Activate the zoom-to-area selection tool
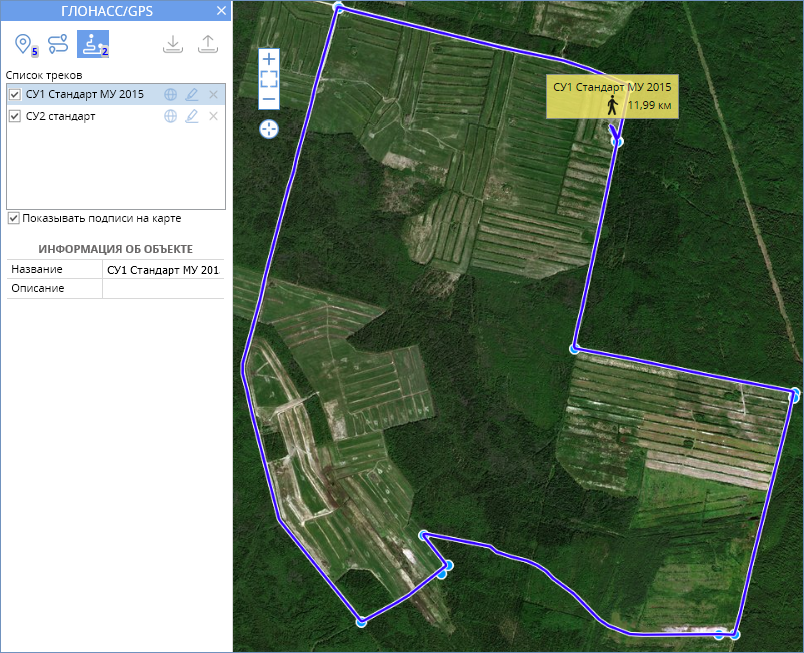This screenshot has height=653, width=804. tap(269, 79)
